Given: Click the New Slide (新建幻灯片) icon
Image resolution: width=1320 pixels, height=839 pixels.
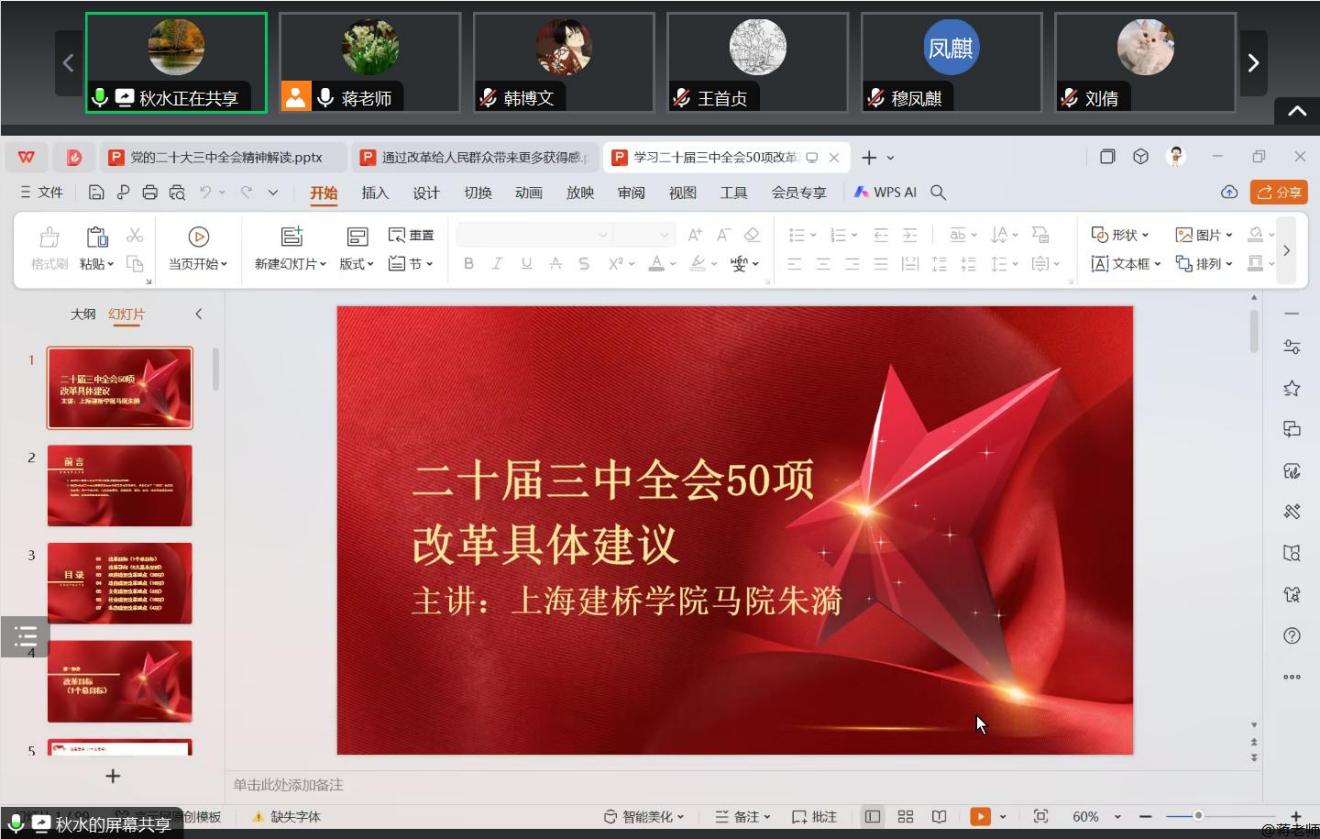Looking at the screenshot, I should (x=291, y=237).
